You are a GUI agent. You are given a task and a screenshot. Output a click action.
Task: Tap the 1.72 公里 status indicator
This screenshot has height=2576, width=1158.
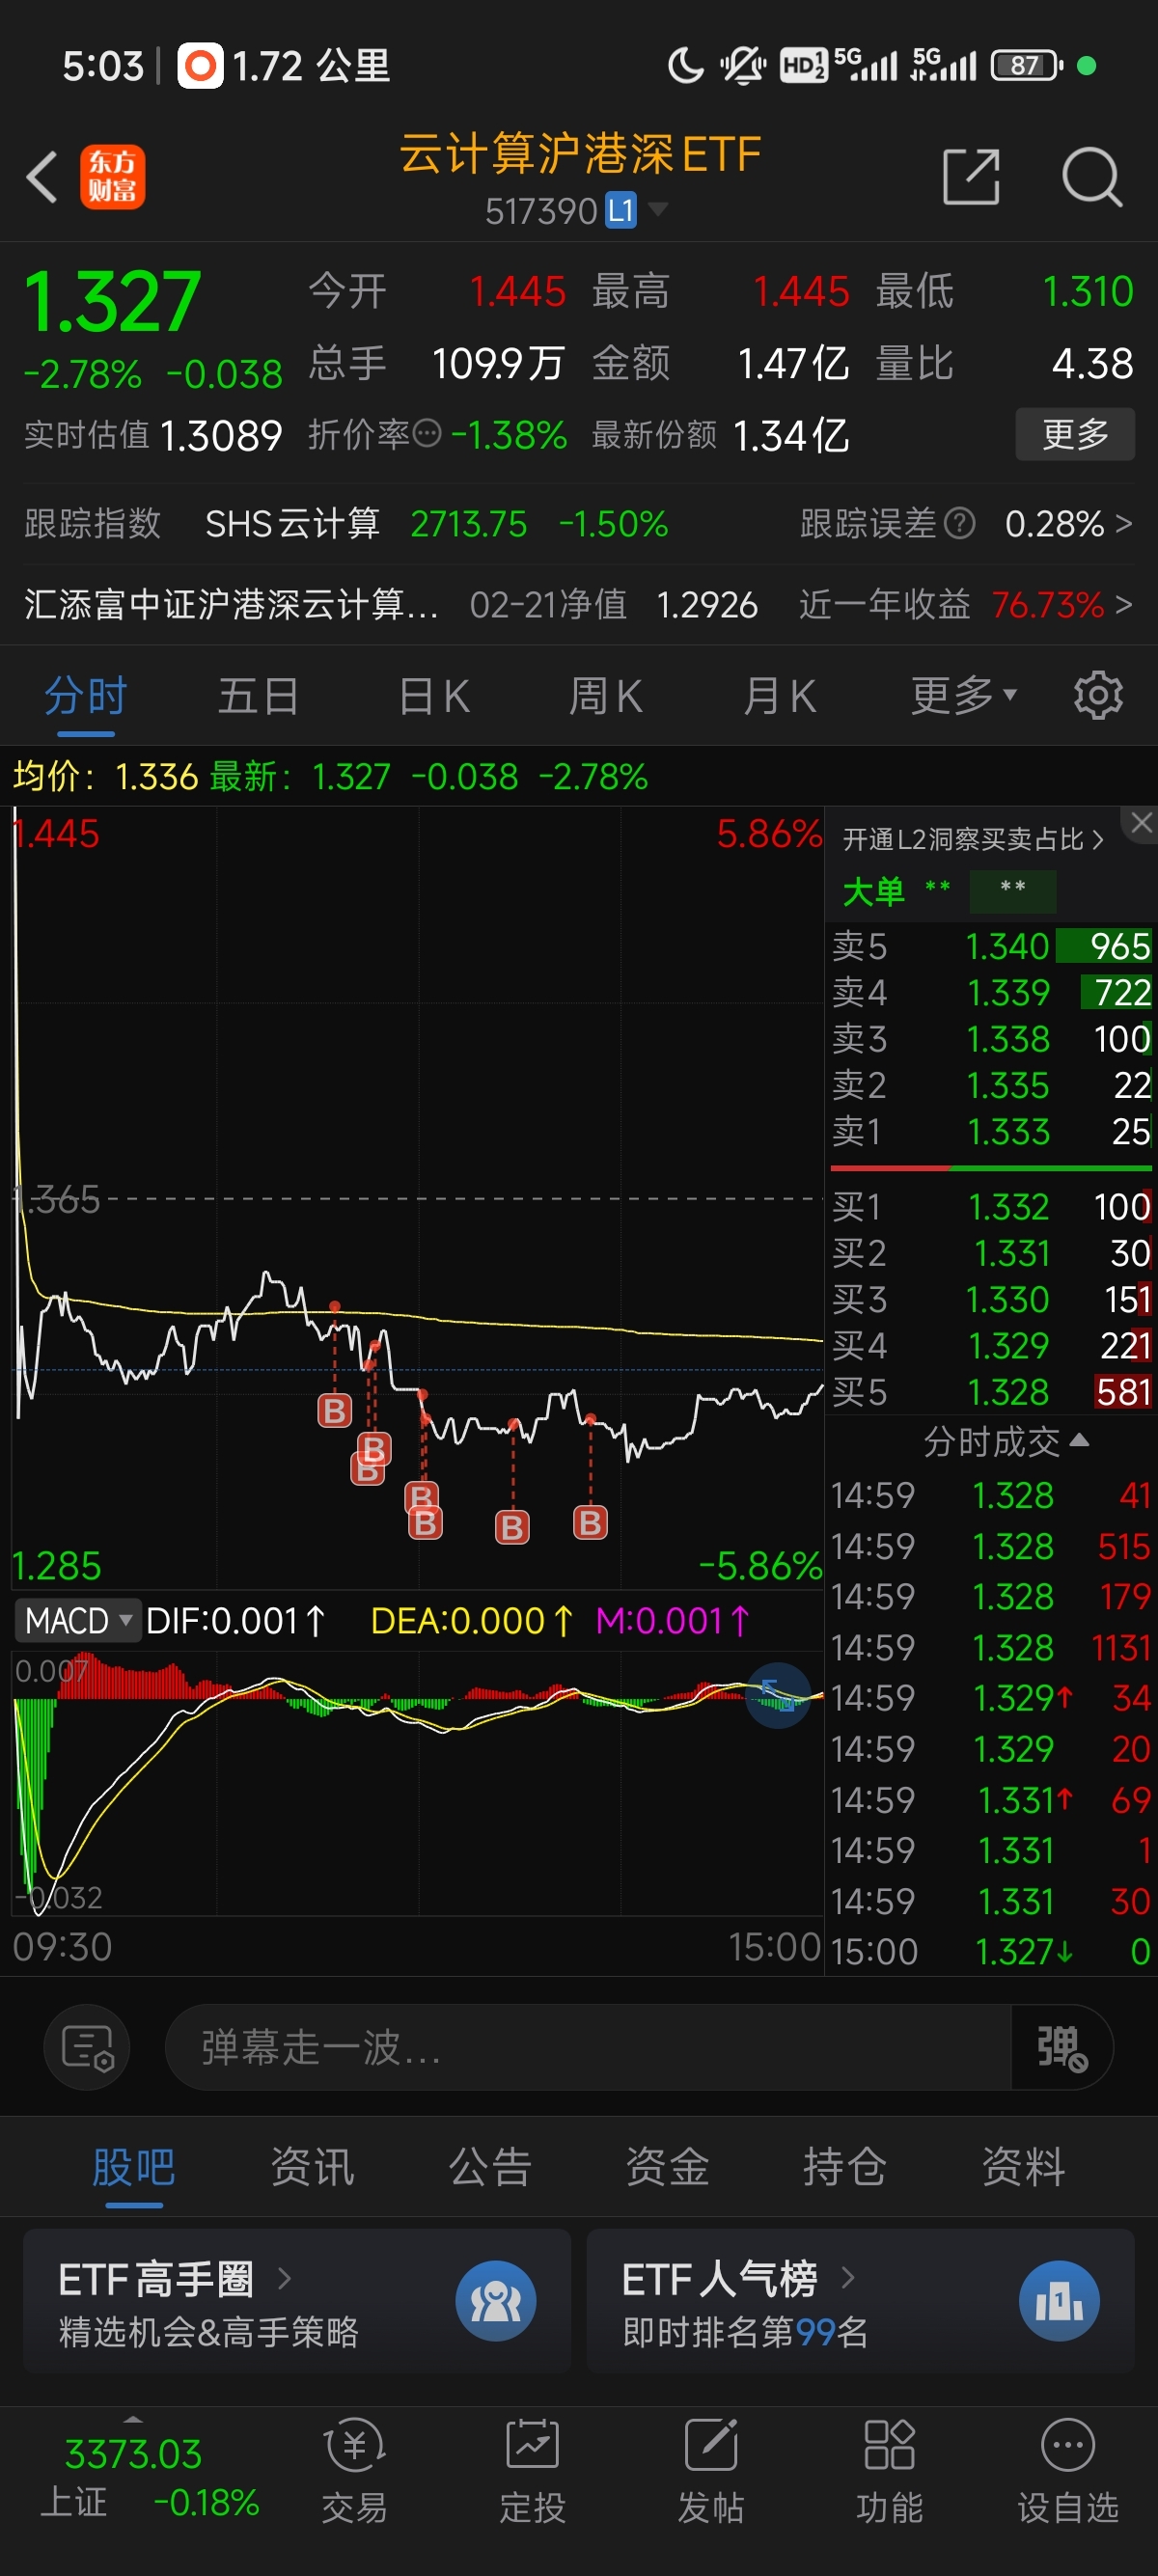(x=284, y=66)
